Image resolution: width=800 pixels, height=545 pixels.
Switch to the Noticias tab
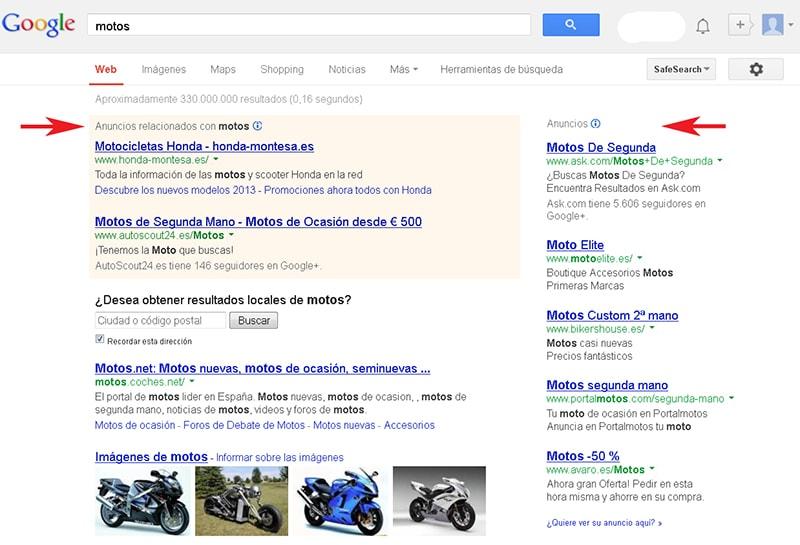point(347,69)
